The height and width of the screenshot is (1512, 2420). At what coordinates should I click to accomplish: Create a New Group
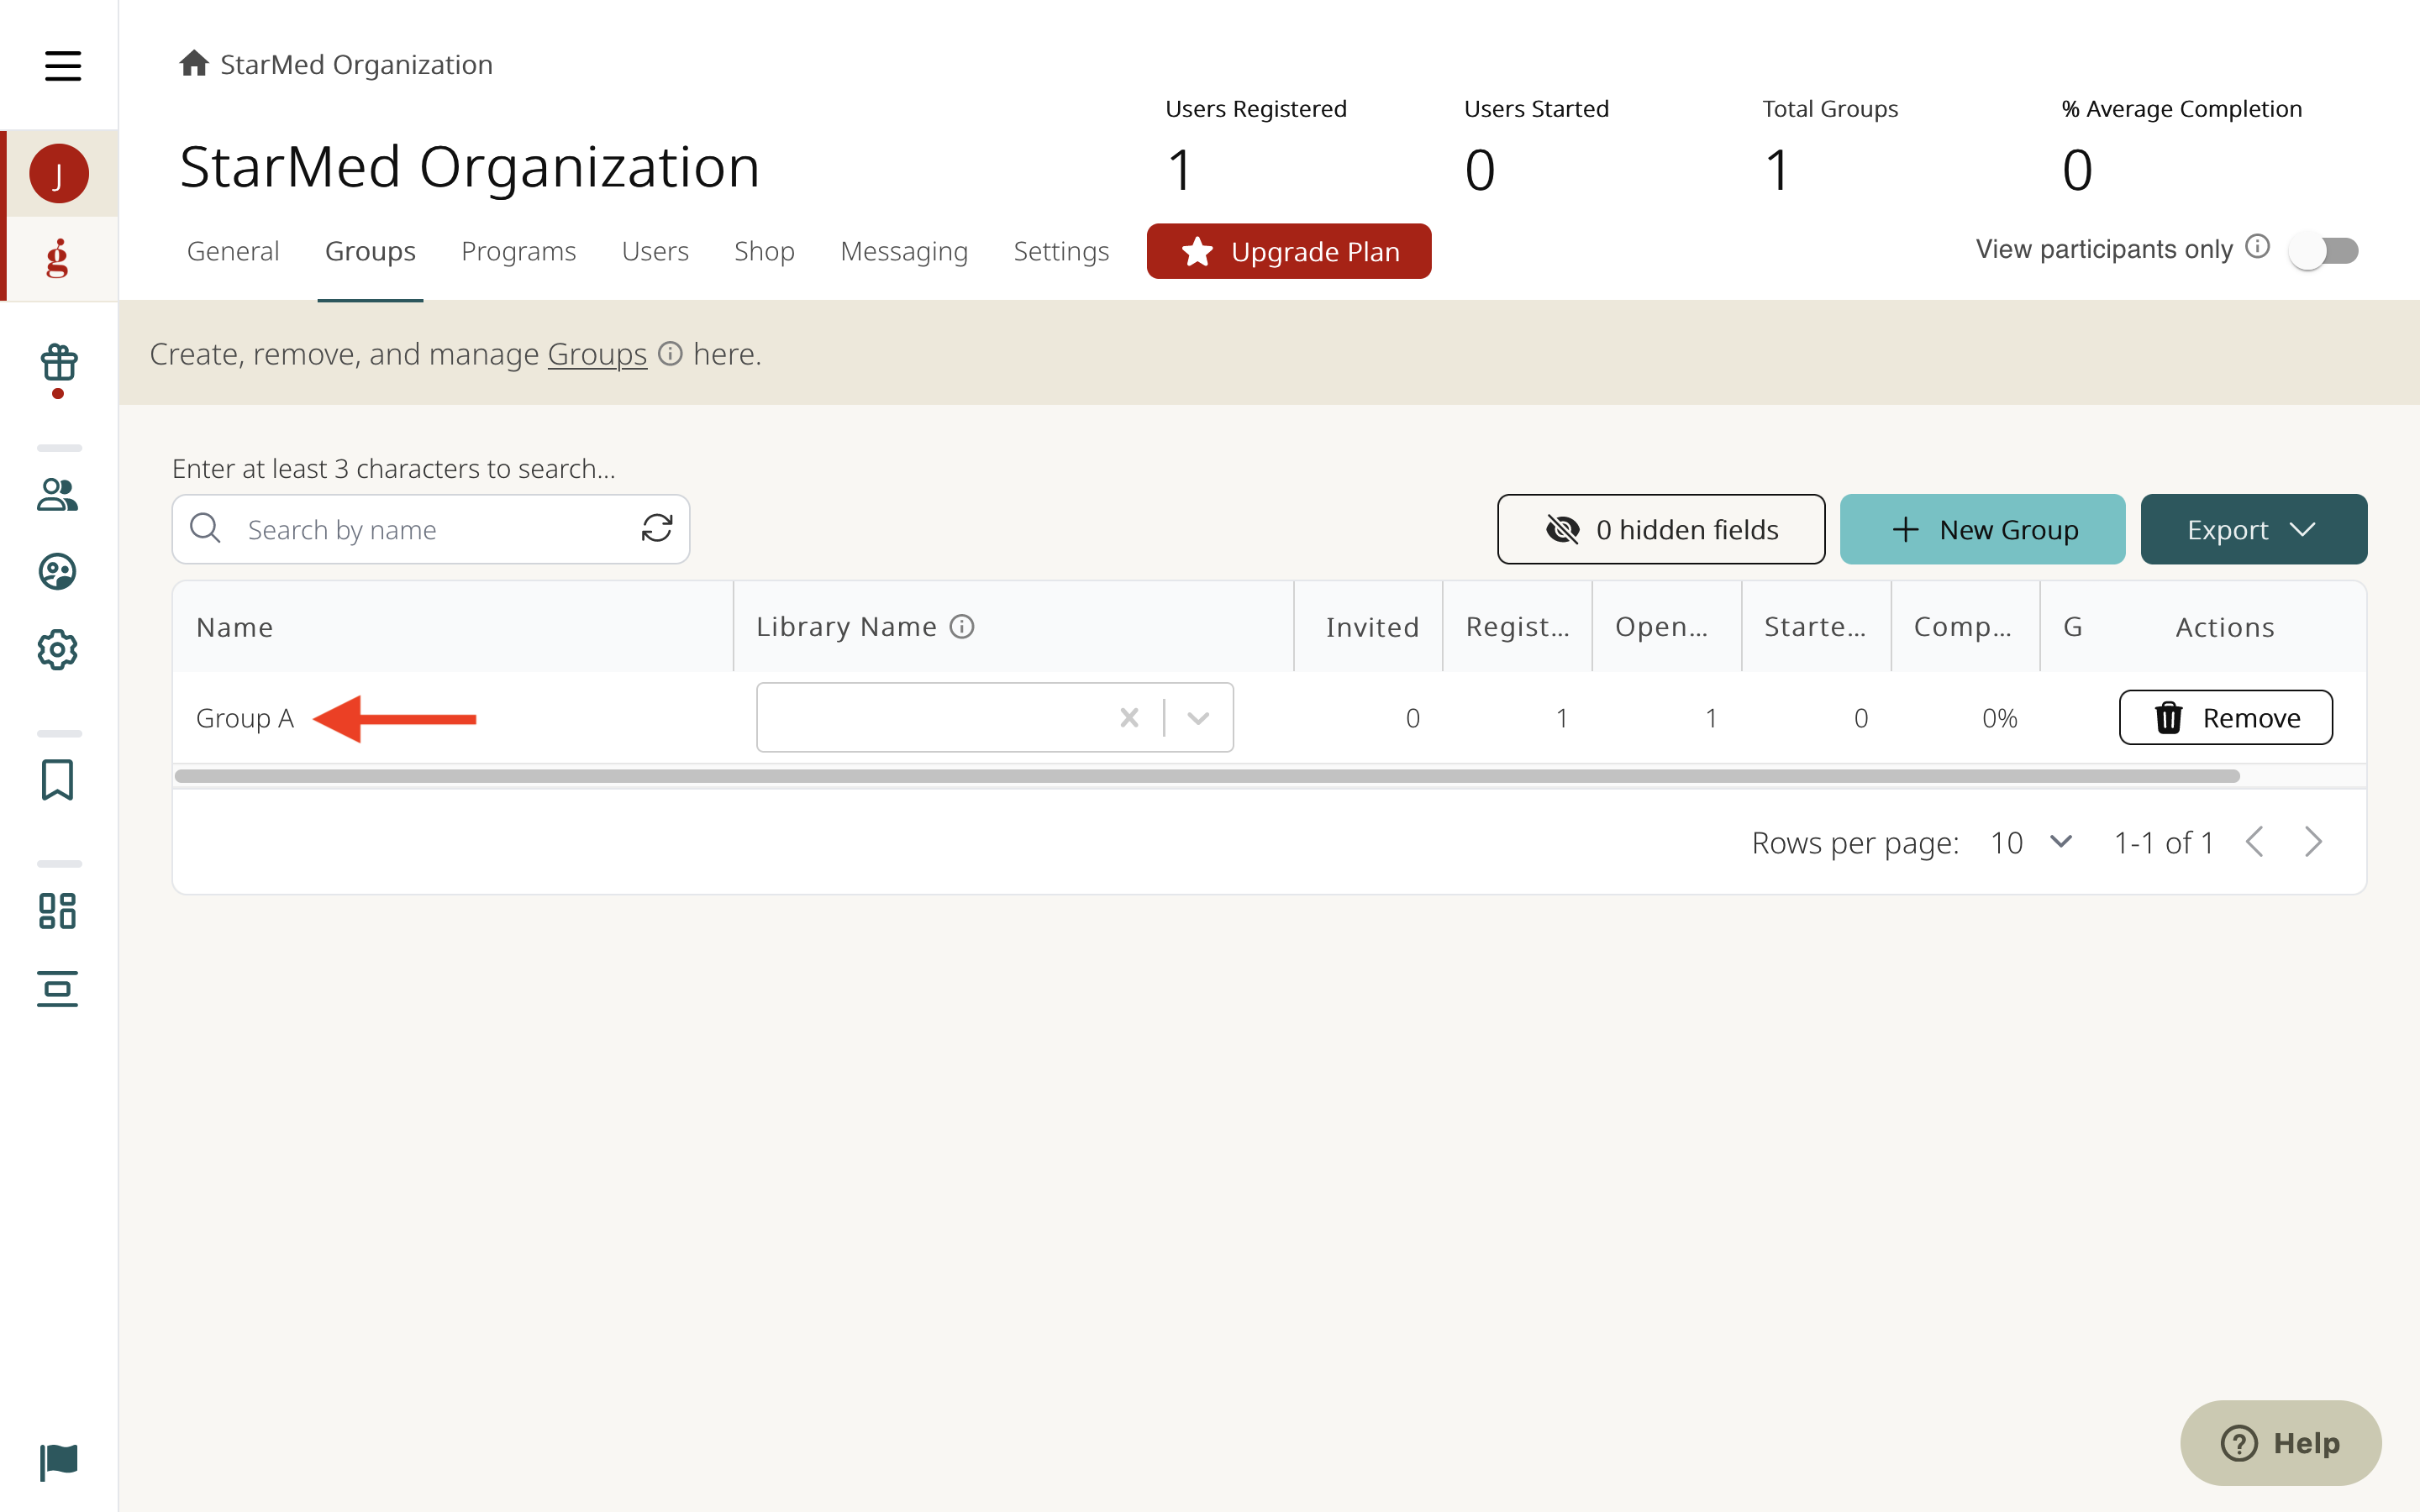coord(1982,530)
